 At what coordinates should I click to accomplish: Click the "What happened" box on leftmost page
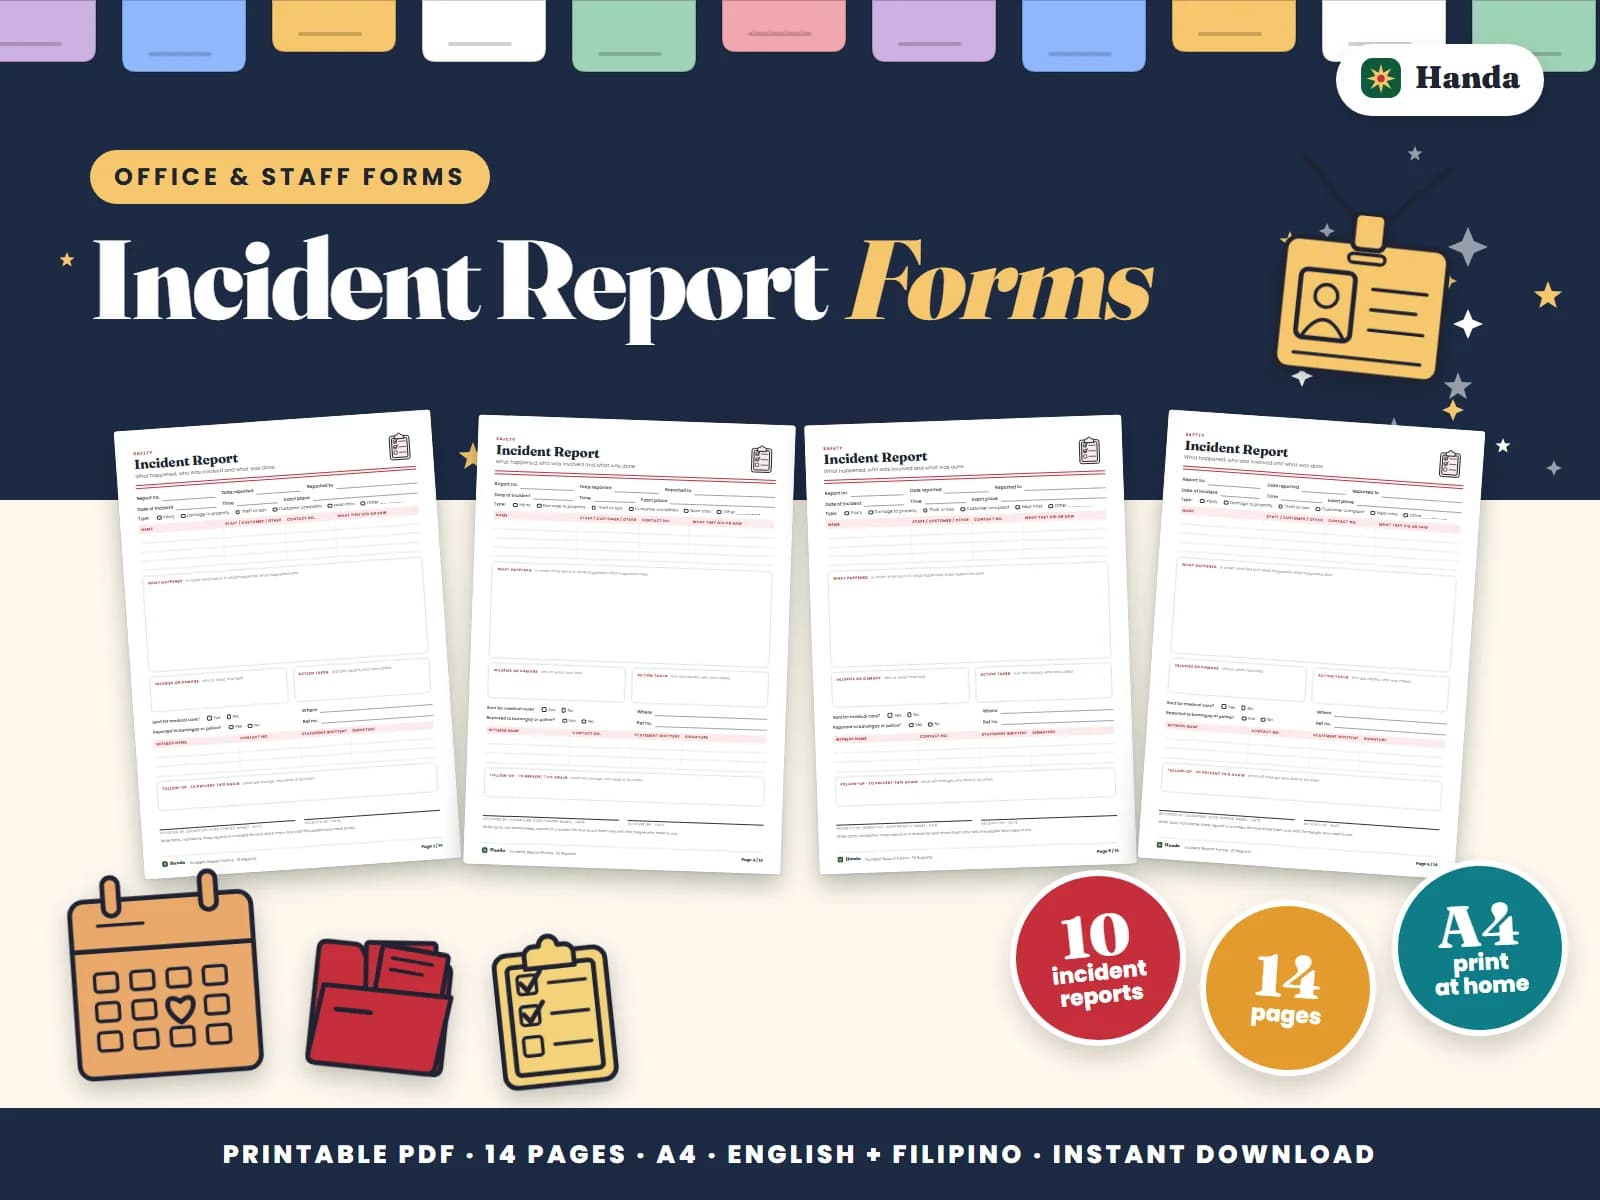(286, 614)
